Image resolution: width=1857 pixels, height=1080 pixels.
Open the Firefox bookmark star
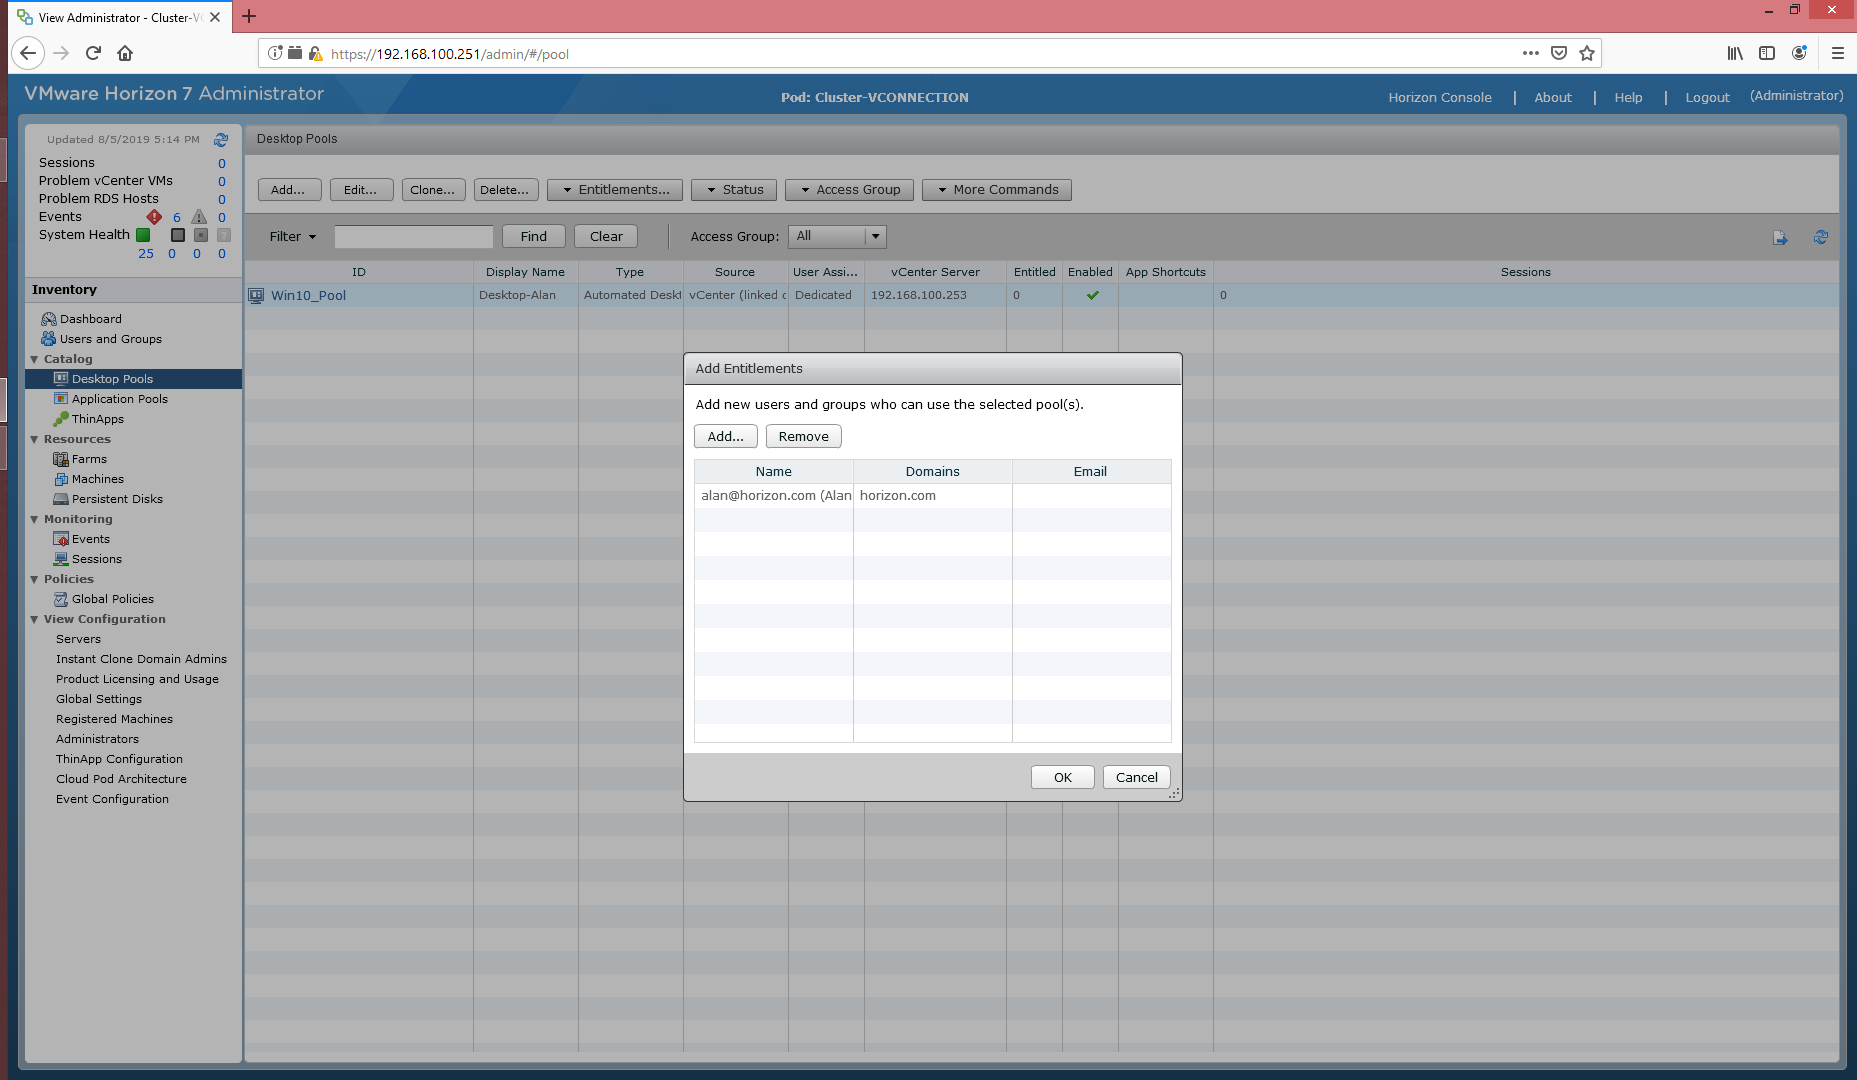1587,54
